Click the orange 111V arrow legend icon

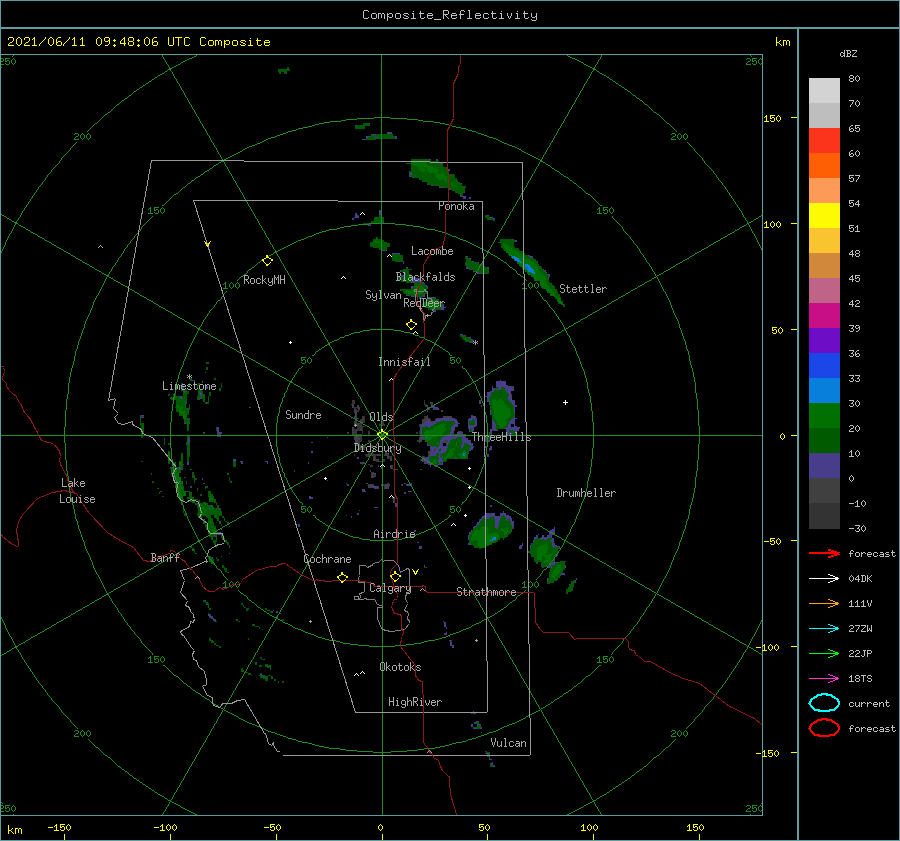pyautogui.click(x=824, y=603)
